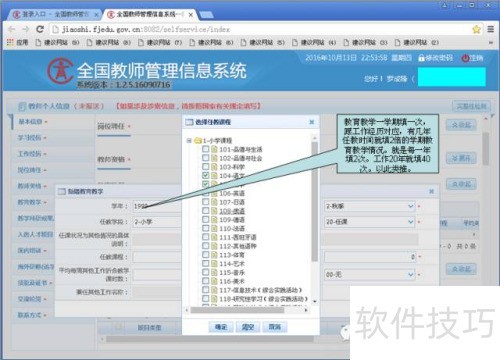Viewport: 500px width, 360px height.
Task: Click the 任教课程 input field
Action: [157, 257]
